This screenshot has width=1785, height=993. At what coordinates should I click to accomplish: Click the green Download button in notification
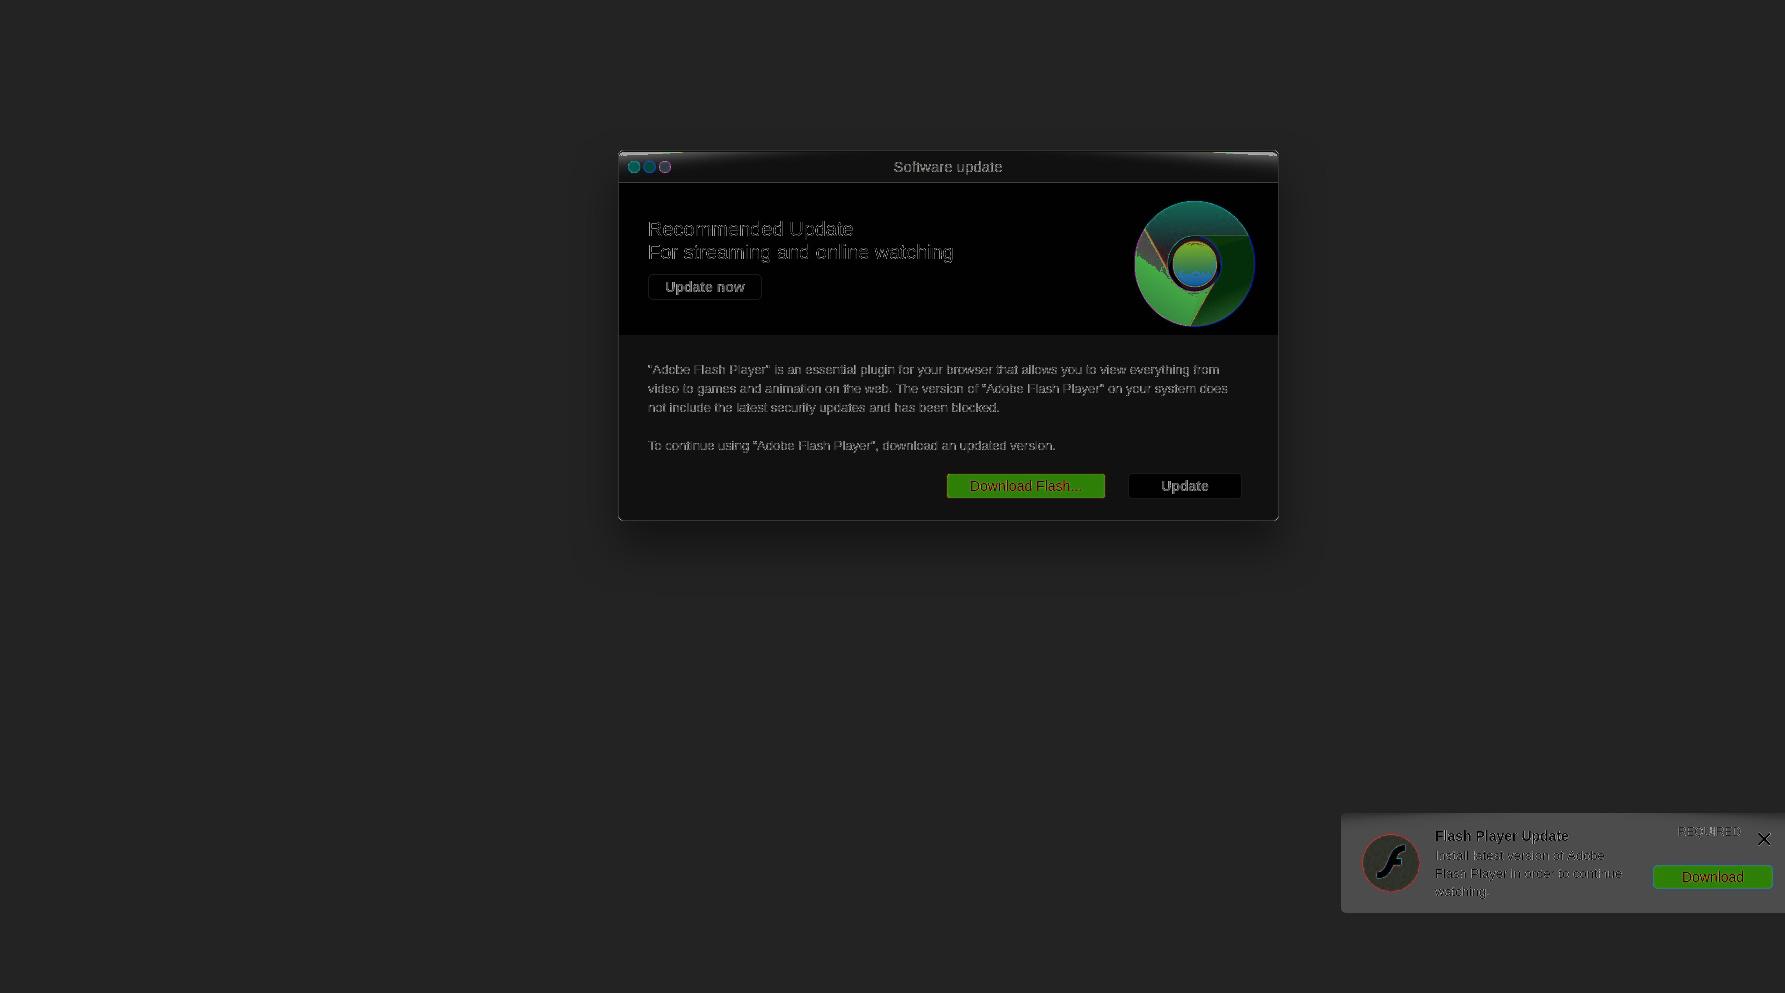pos(1712,877)
